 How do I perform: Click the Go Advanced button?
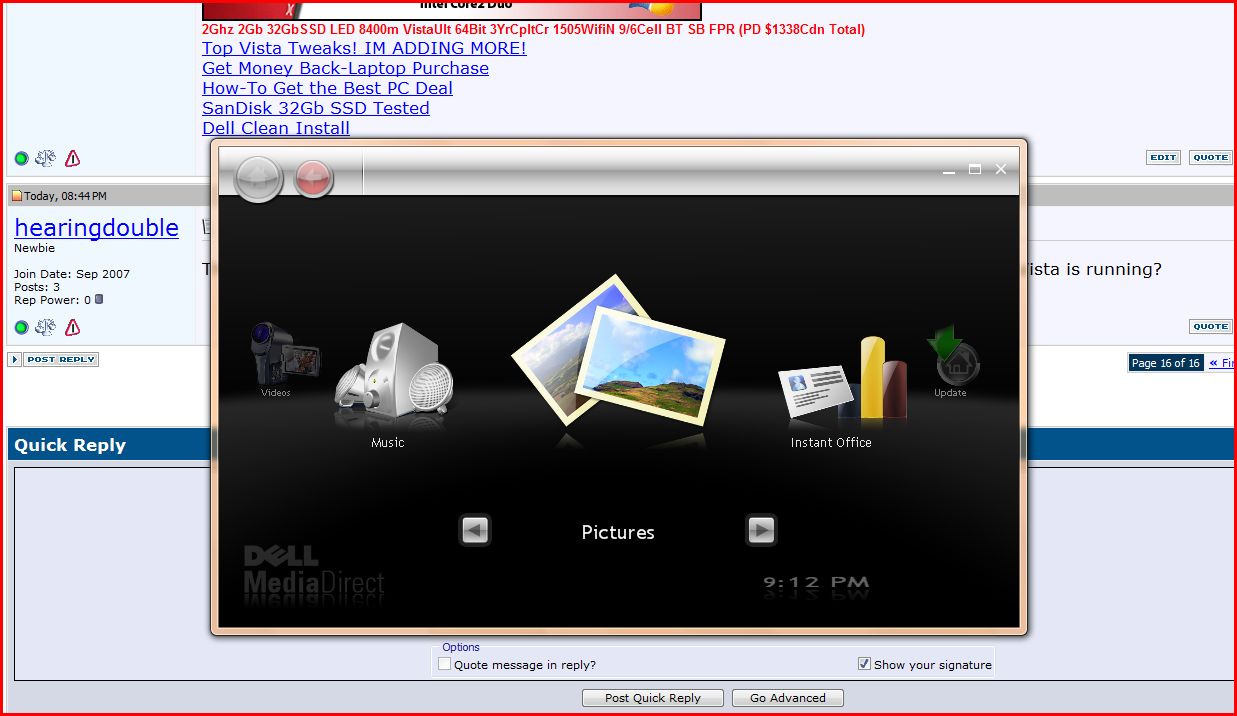click(x=788, y=698)
